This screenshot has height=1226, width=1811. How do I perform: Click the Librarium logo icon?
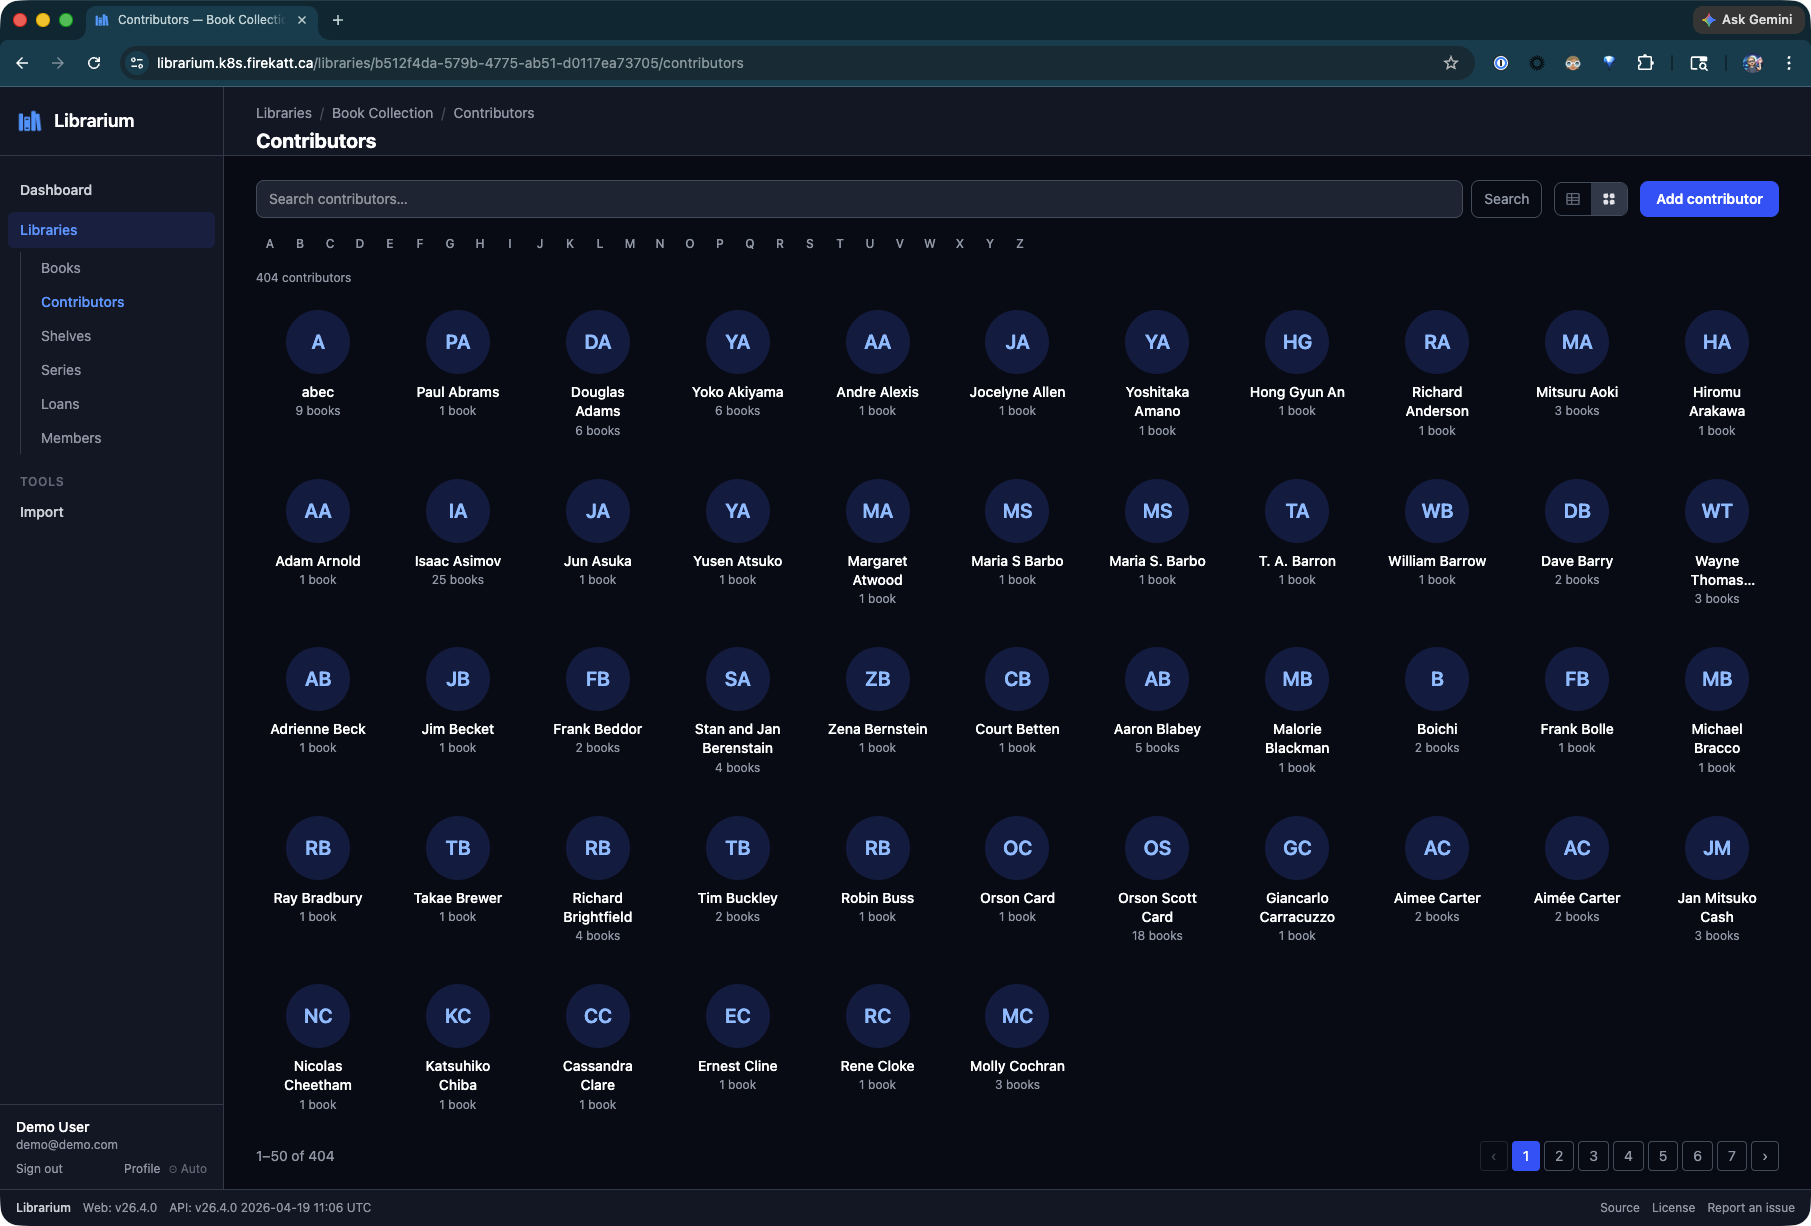[30, 121]
